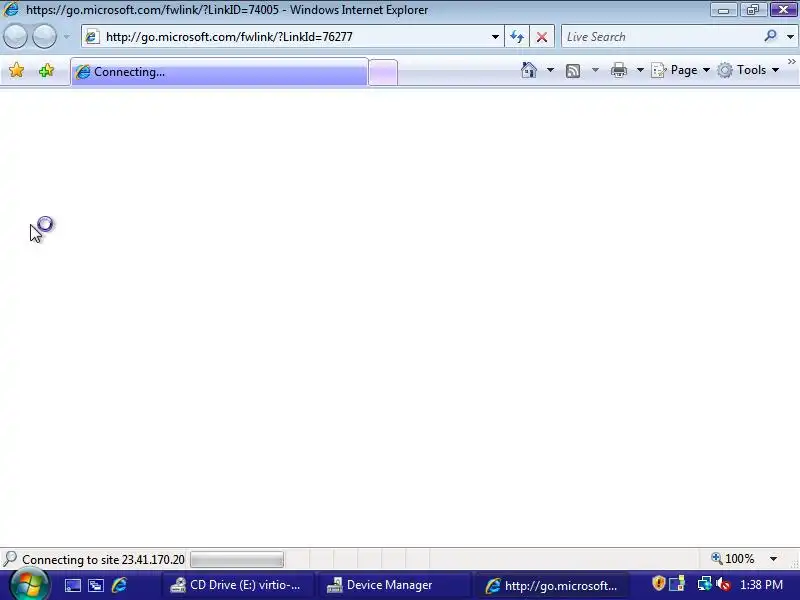Click the 1:38 PM clock
This screenshot has width=800, height=600.
point(761,585)
